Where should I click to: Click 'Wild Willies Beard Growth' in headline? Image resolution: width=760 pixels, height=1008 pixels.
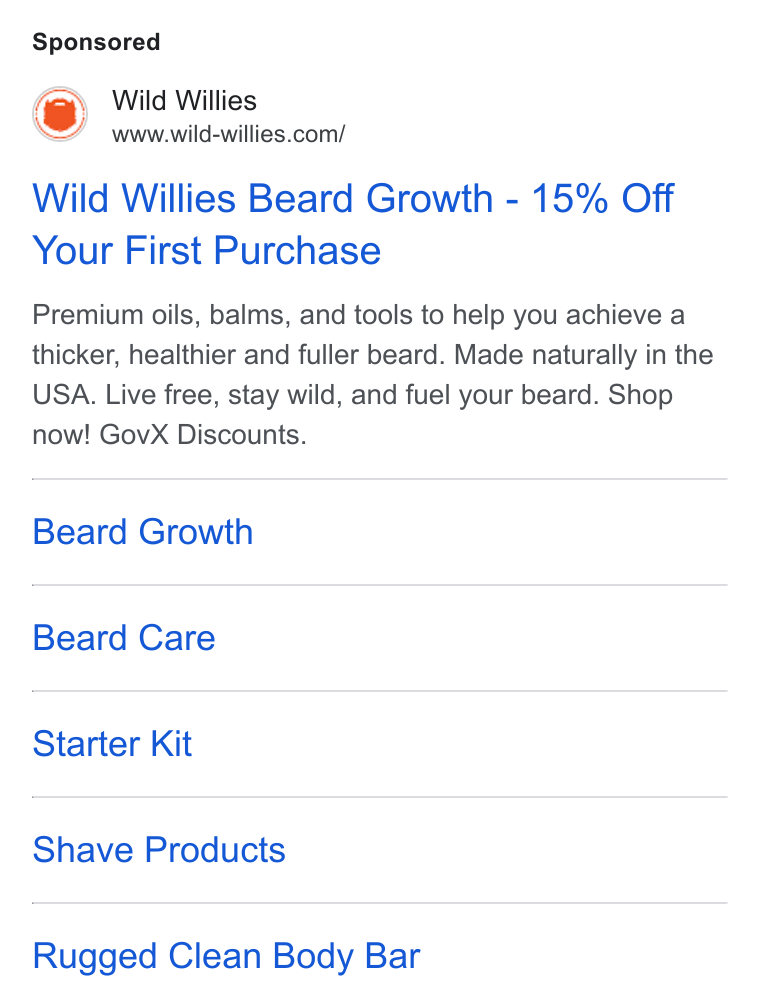263,198
